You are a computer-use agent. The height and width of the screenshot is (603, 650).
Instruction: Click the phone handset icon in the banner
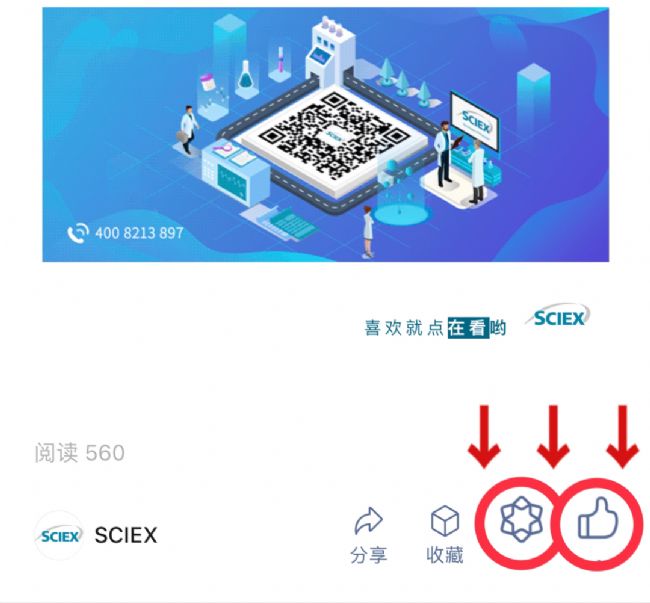(x=78, y=232)
